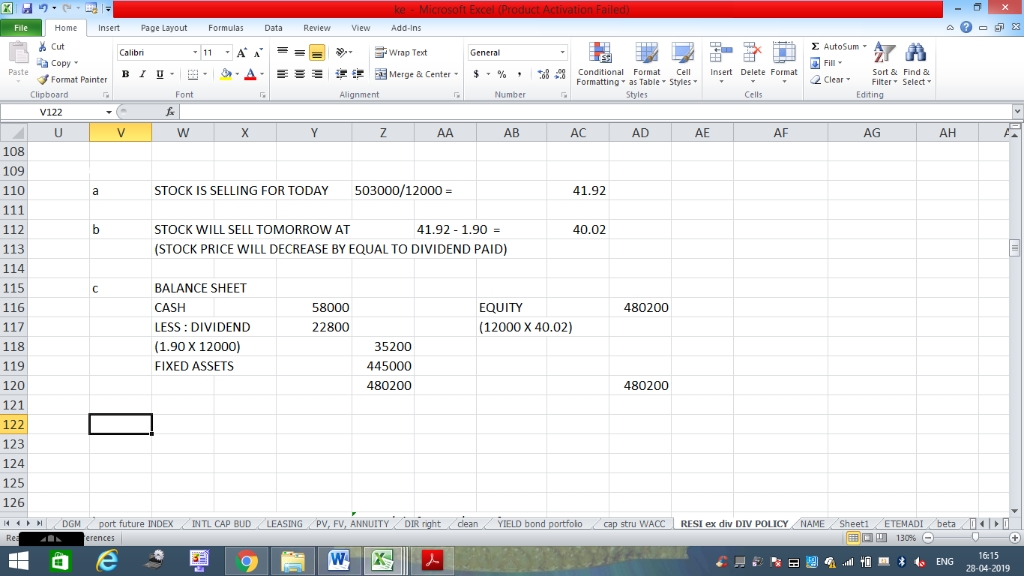The image size is (1024, 576).
Task: Click the AutoSum sigma icon
Action: pos(817,47)
